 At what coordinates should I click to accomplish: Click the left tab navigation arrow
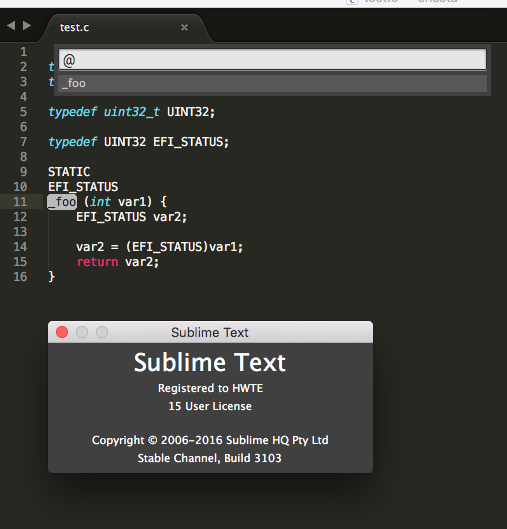pyautogui.click(x=11, y=26)
